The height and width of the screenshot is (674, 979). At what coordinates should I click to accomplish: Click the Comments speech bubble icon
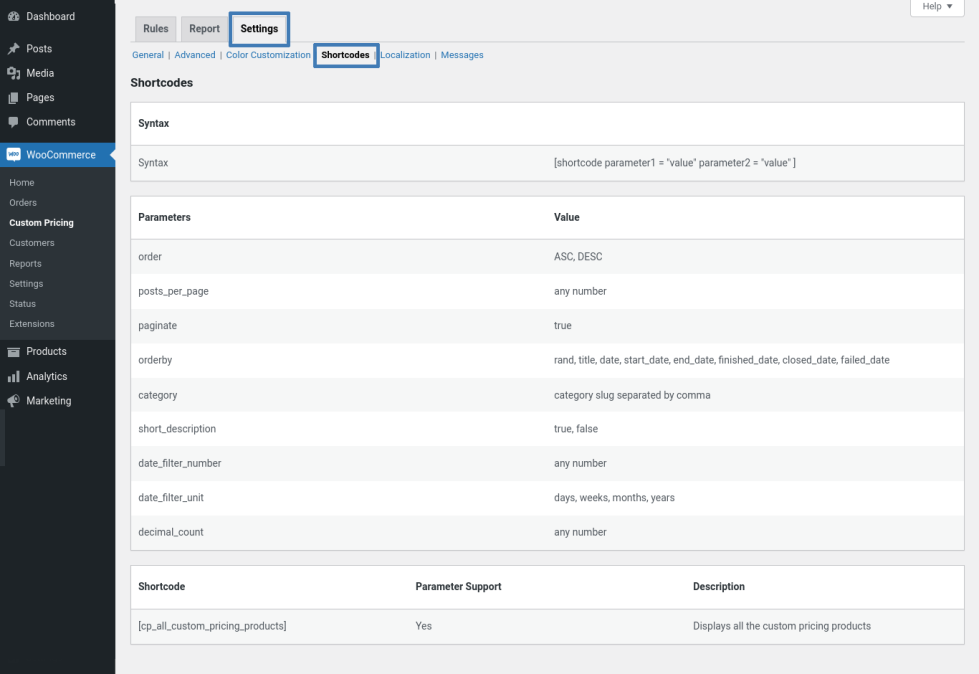pos(13,122)
